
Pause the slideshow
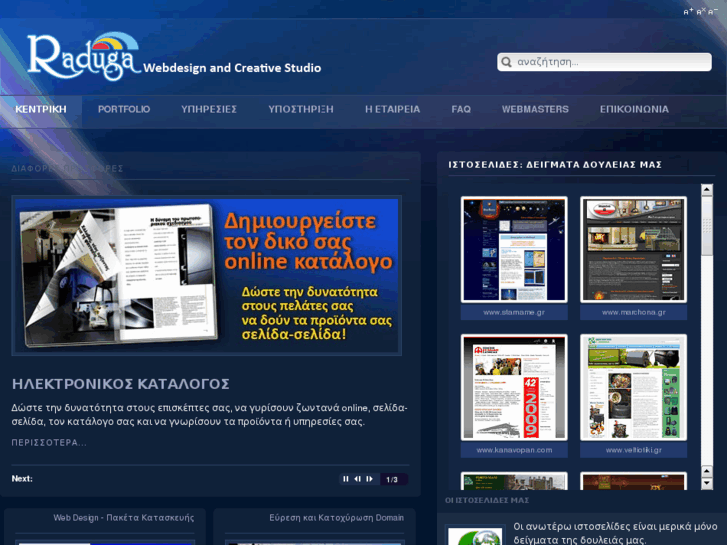pyautogui.click(x=345, y=479)
